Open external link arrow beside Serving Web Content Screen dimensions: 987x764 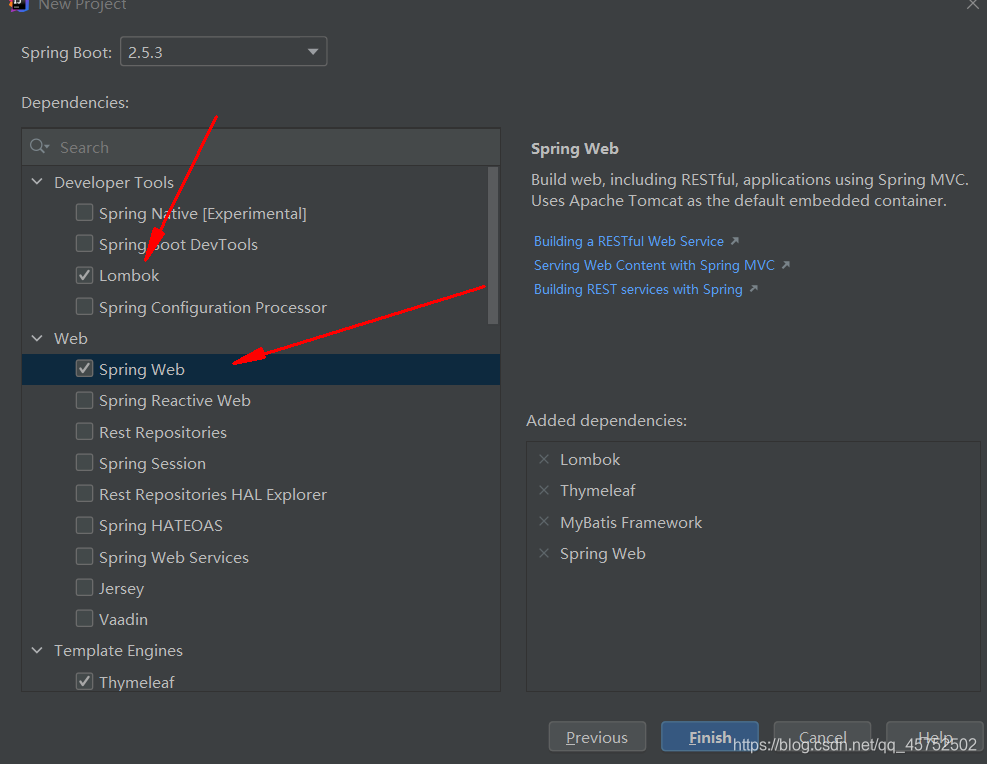786,265
